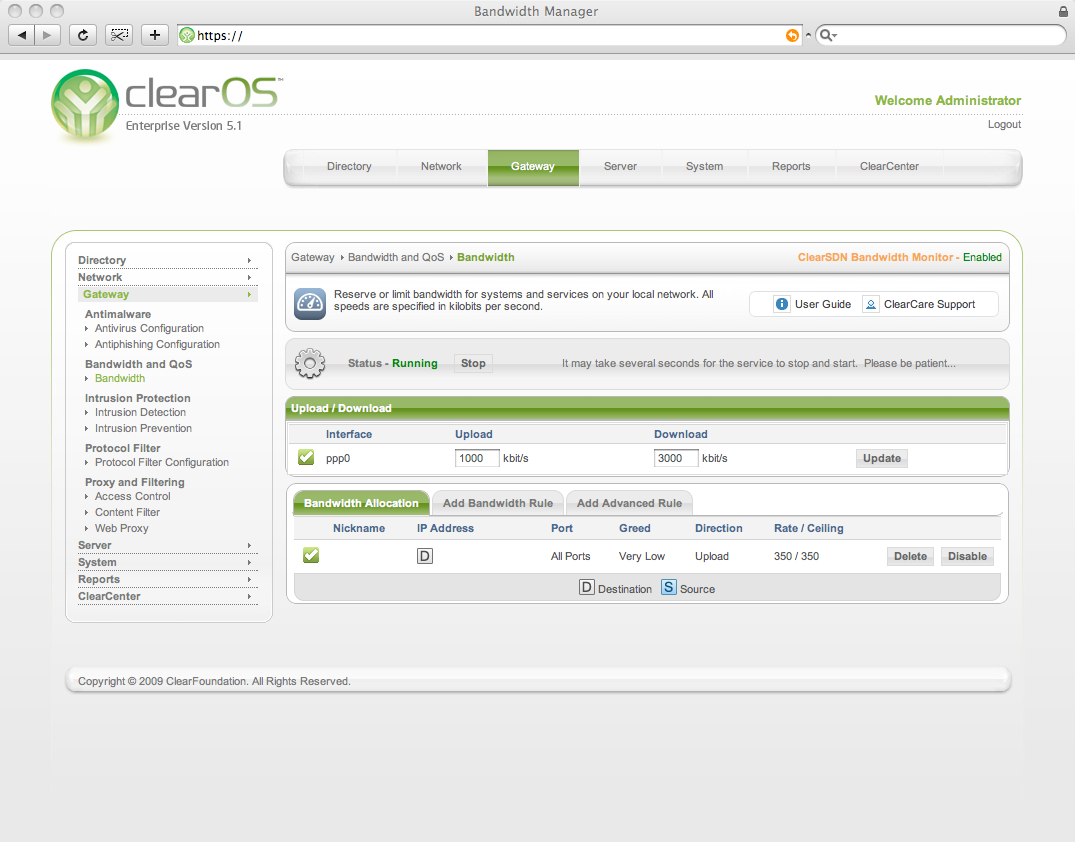
Task: Click the browser back arrow button
Action: pyautogui.click(x=21, y=35)
